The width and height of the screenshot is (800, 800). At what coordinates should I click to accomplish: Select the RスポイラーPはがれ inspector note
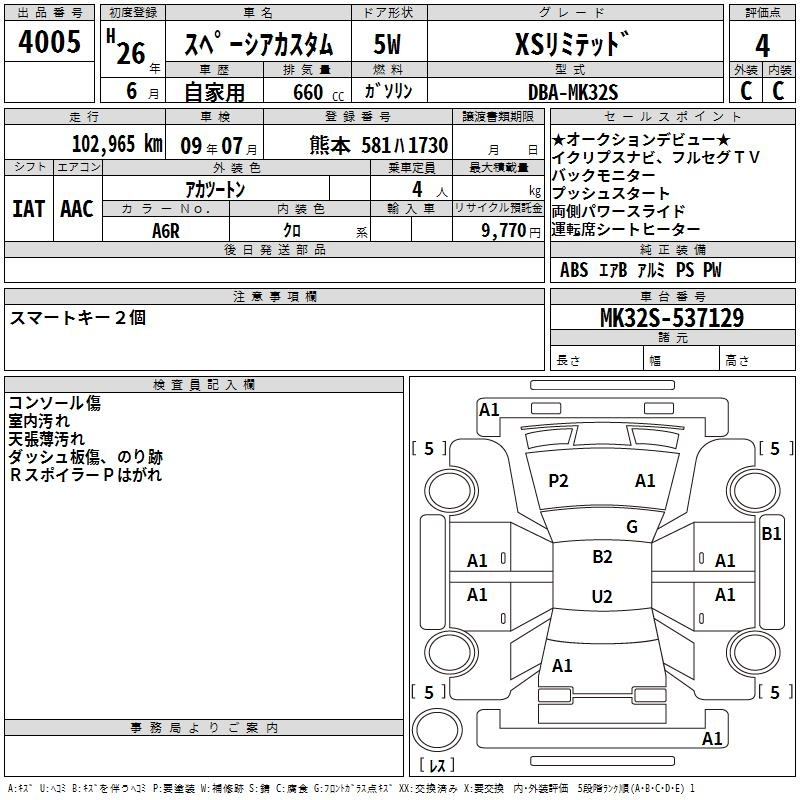click(x=85, y=474)
